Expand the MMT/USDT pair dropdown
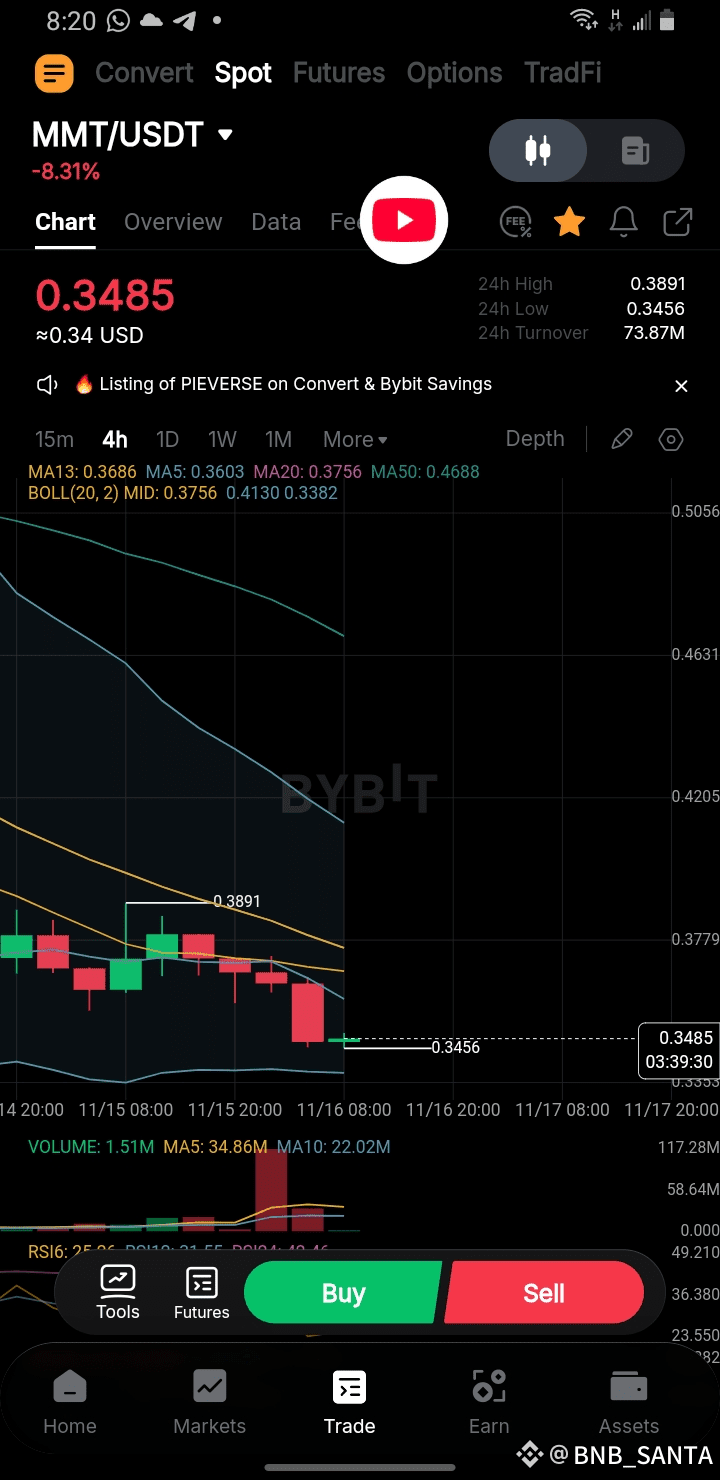Viewport: 720px width, 1480px height. coord(225,135)
